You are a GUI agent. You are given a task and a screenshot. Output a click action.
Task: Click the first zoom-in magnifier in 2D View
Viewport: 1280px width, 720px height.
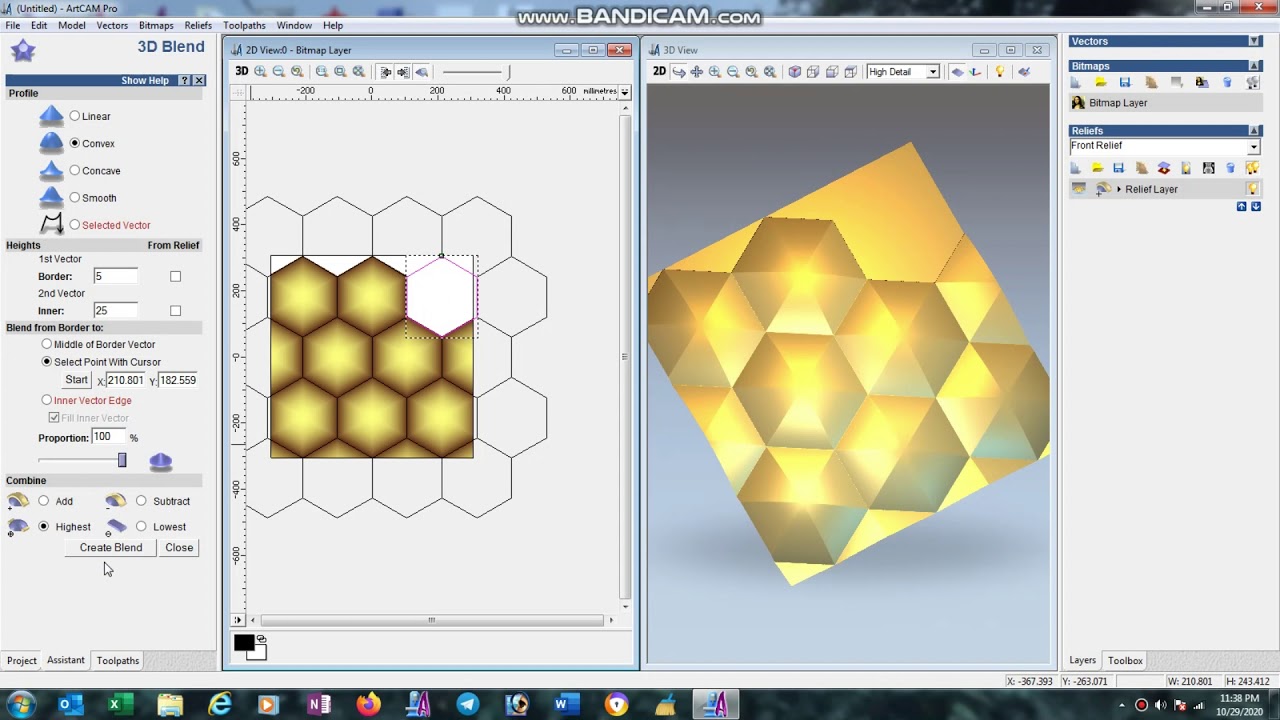261,72
